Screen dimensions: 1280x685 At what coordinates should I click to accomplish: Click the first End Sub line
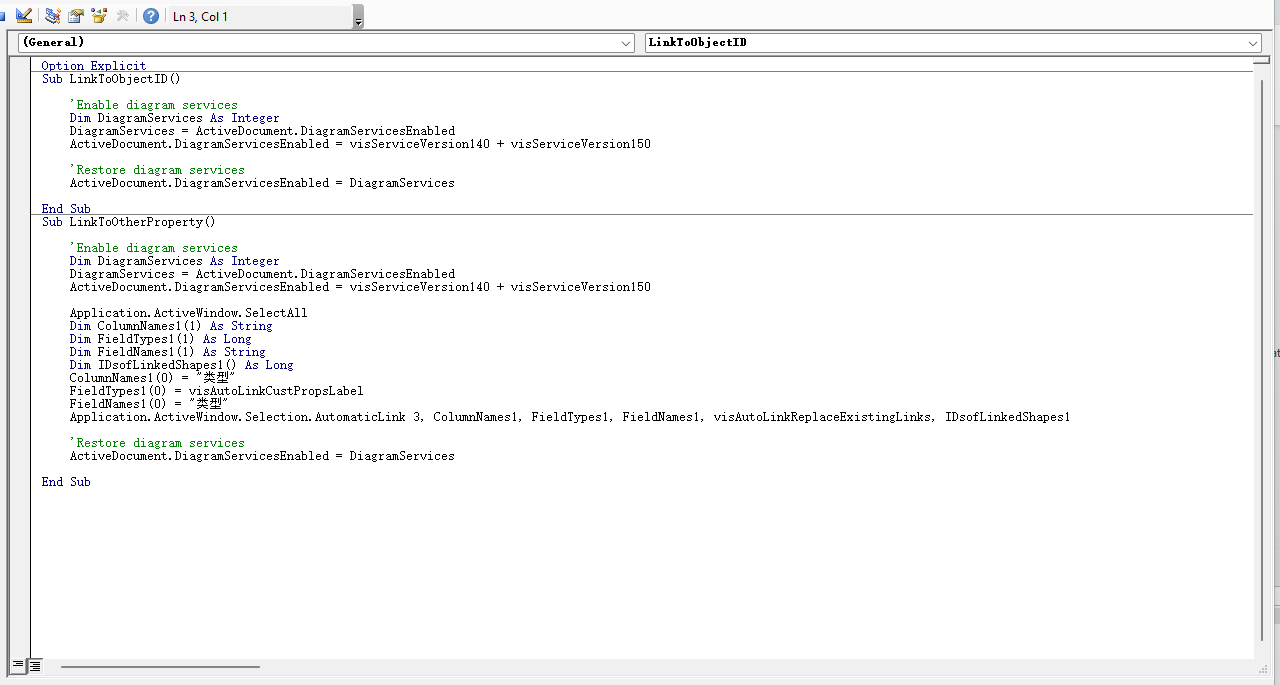[x=66, y=209]
